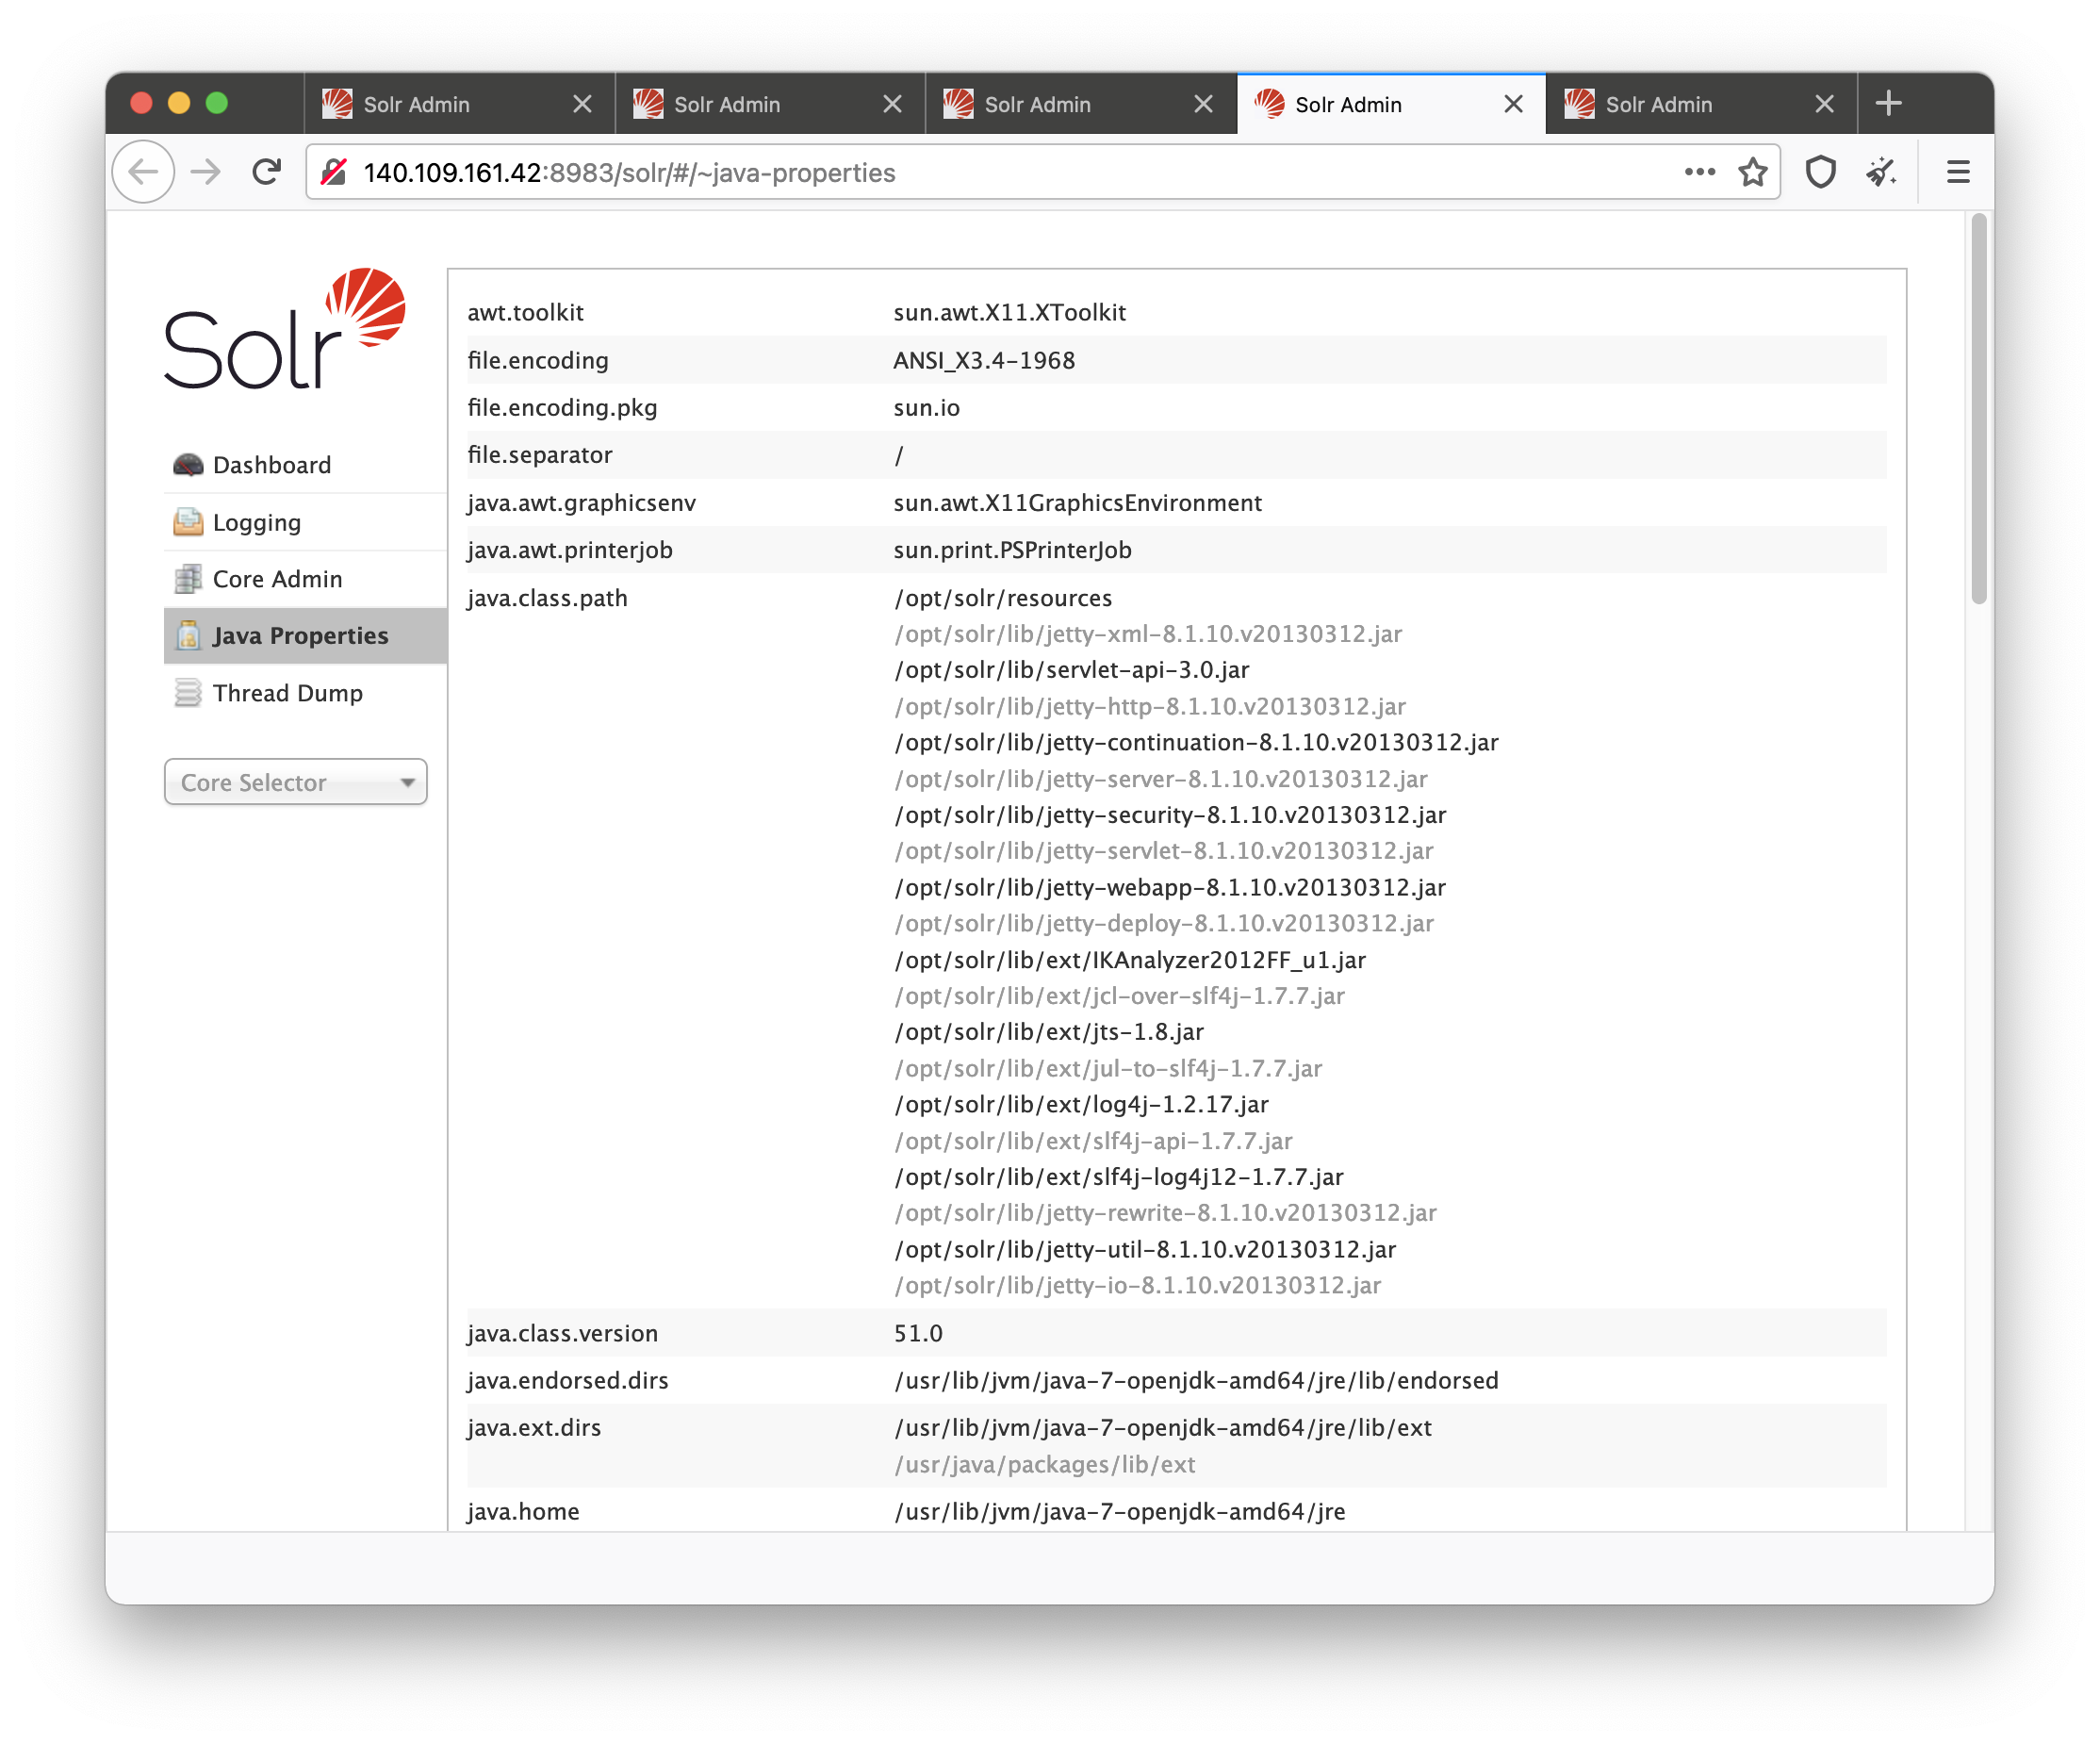Reload the current page
Screen dimensions: 2100x1744
pos(266,172)
